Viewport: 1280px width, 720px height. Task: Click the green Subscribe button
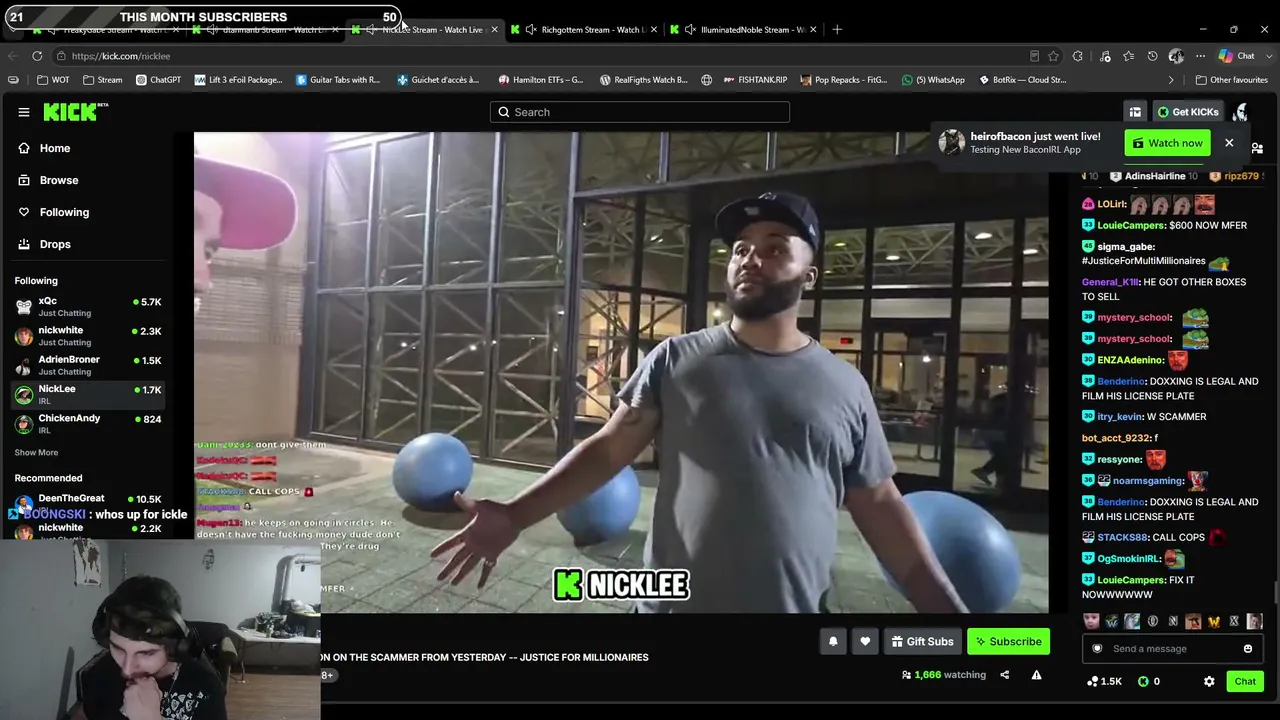(1008, 641)
